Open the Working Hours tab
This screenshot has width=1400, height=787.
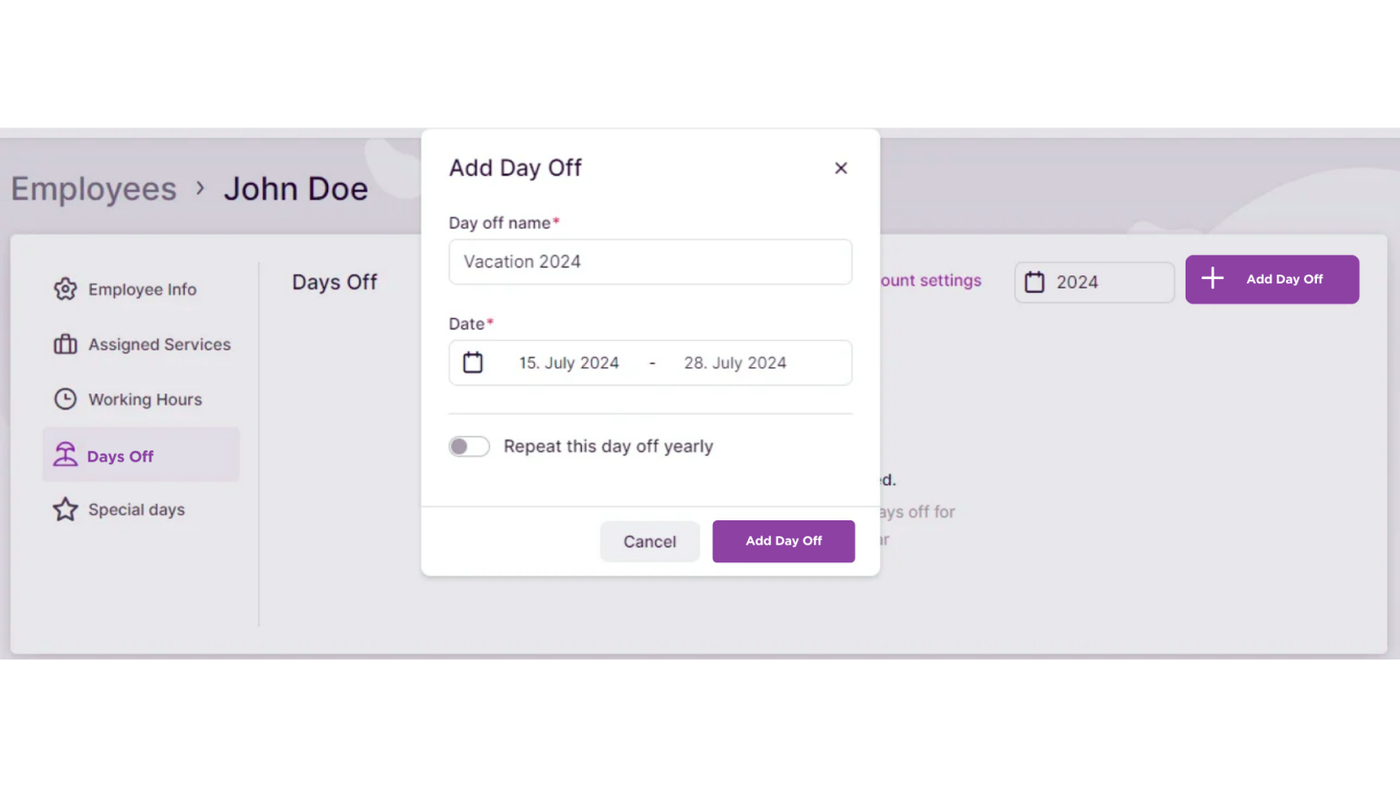pyautogui.click(x=144, y=399)
